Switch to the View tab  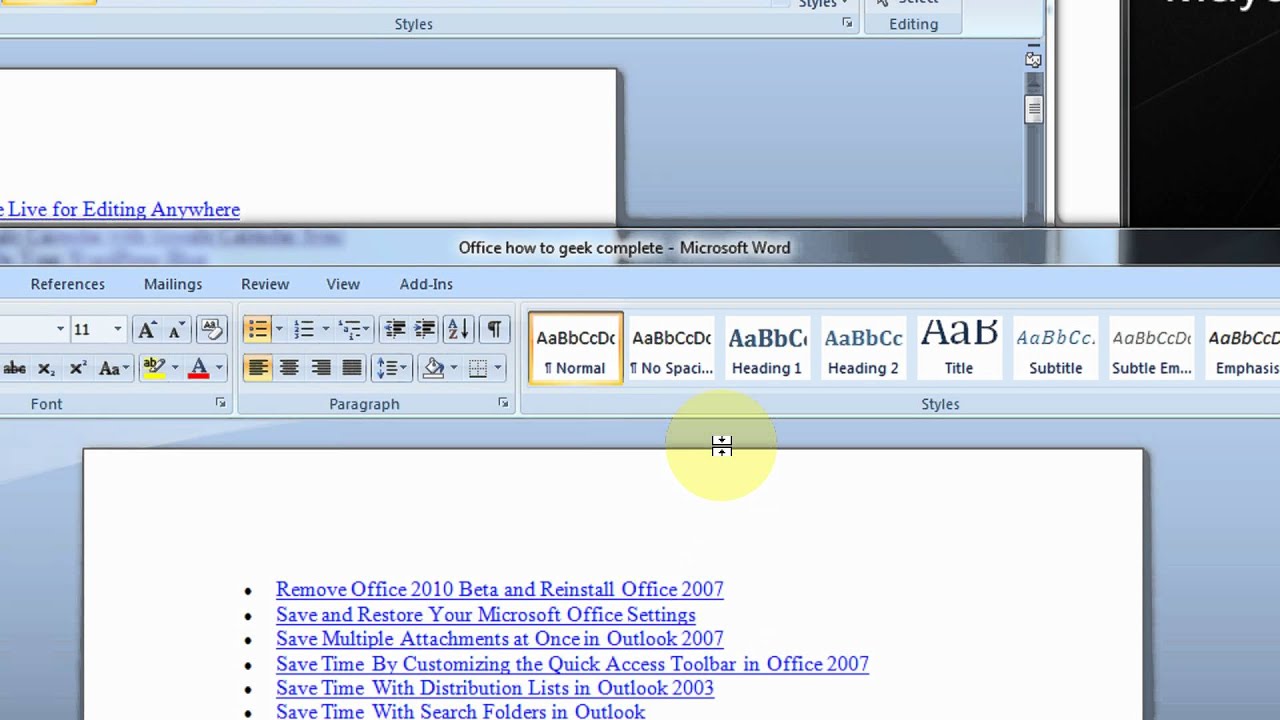(343, 284)
